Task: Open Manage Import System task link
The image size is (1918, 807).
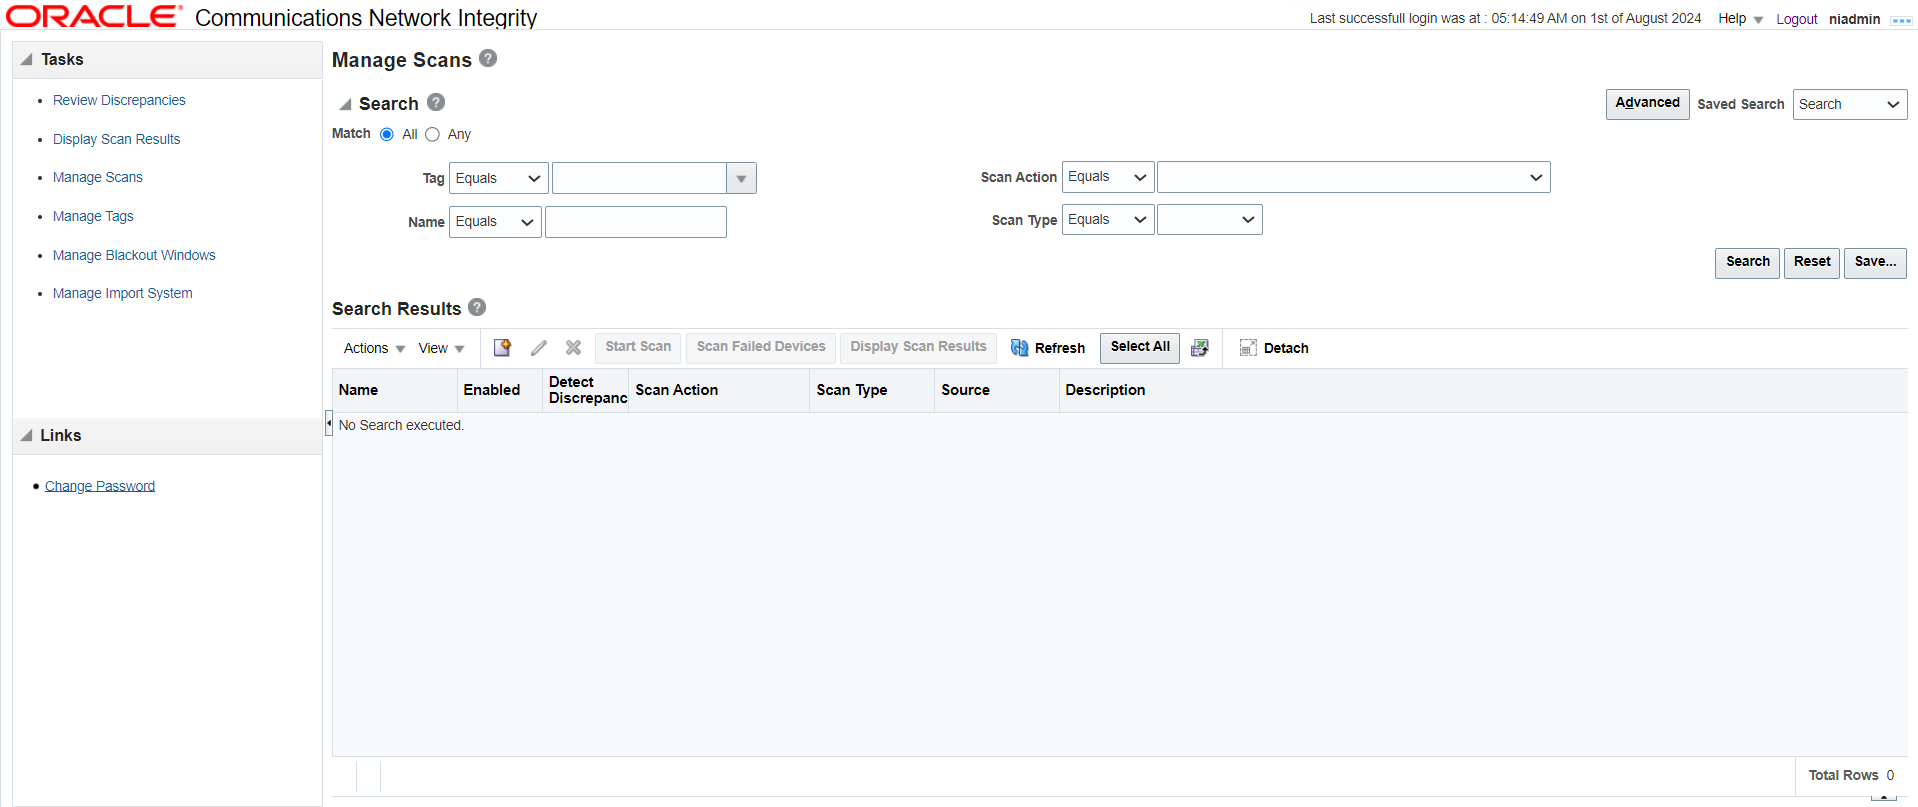Action: (122, 293)
